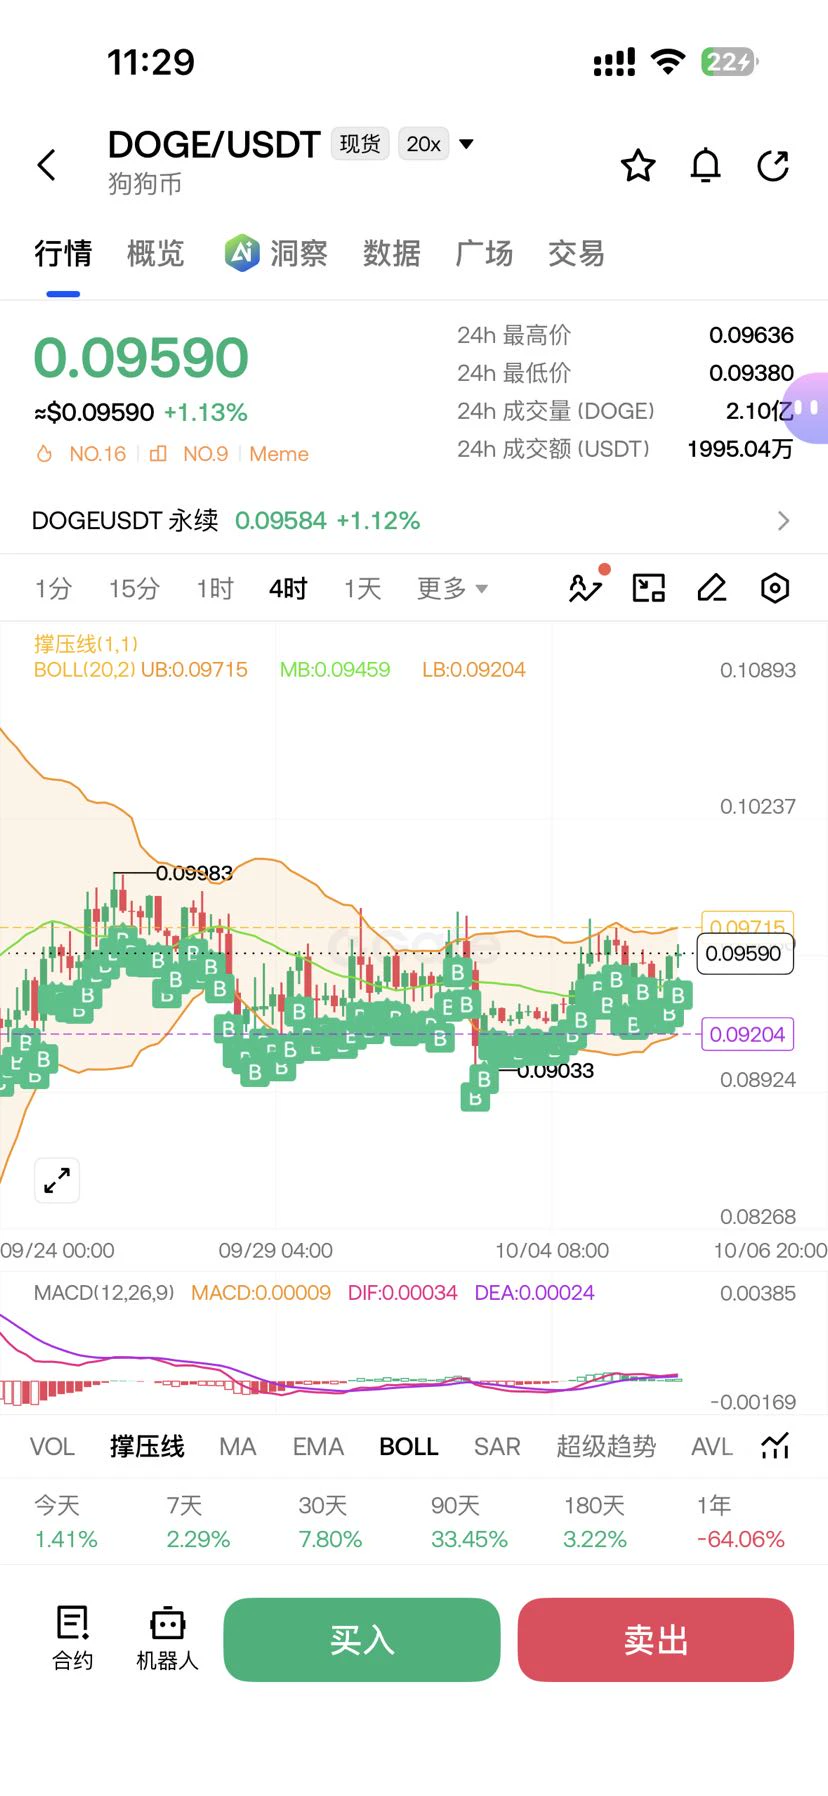Share the DOGE/USDT page

[773, 165]
